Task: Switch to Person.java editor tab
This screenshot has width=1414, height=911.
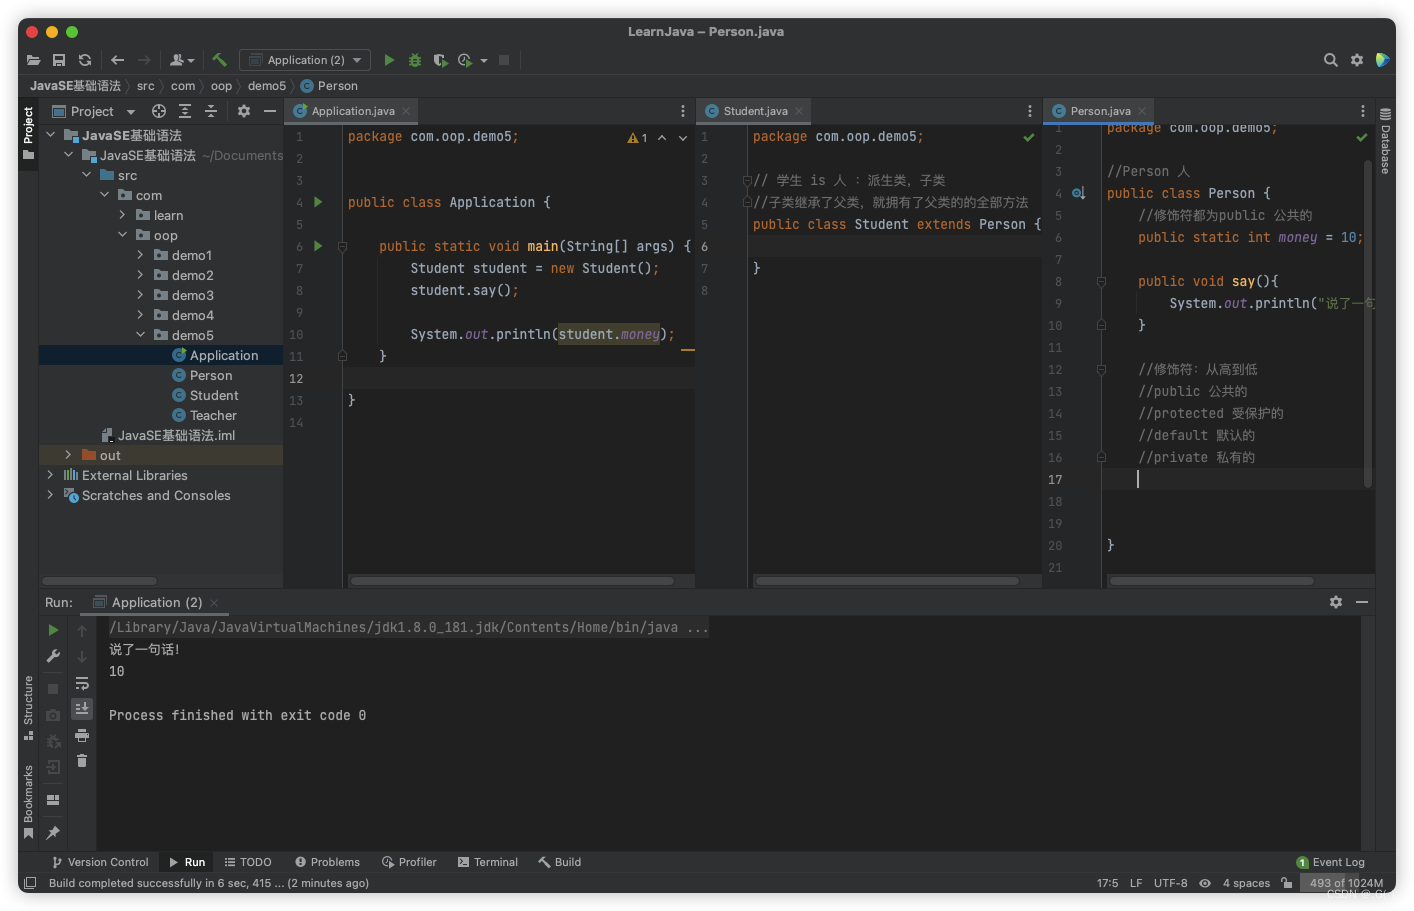Action: (x=1100, y=111)
